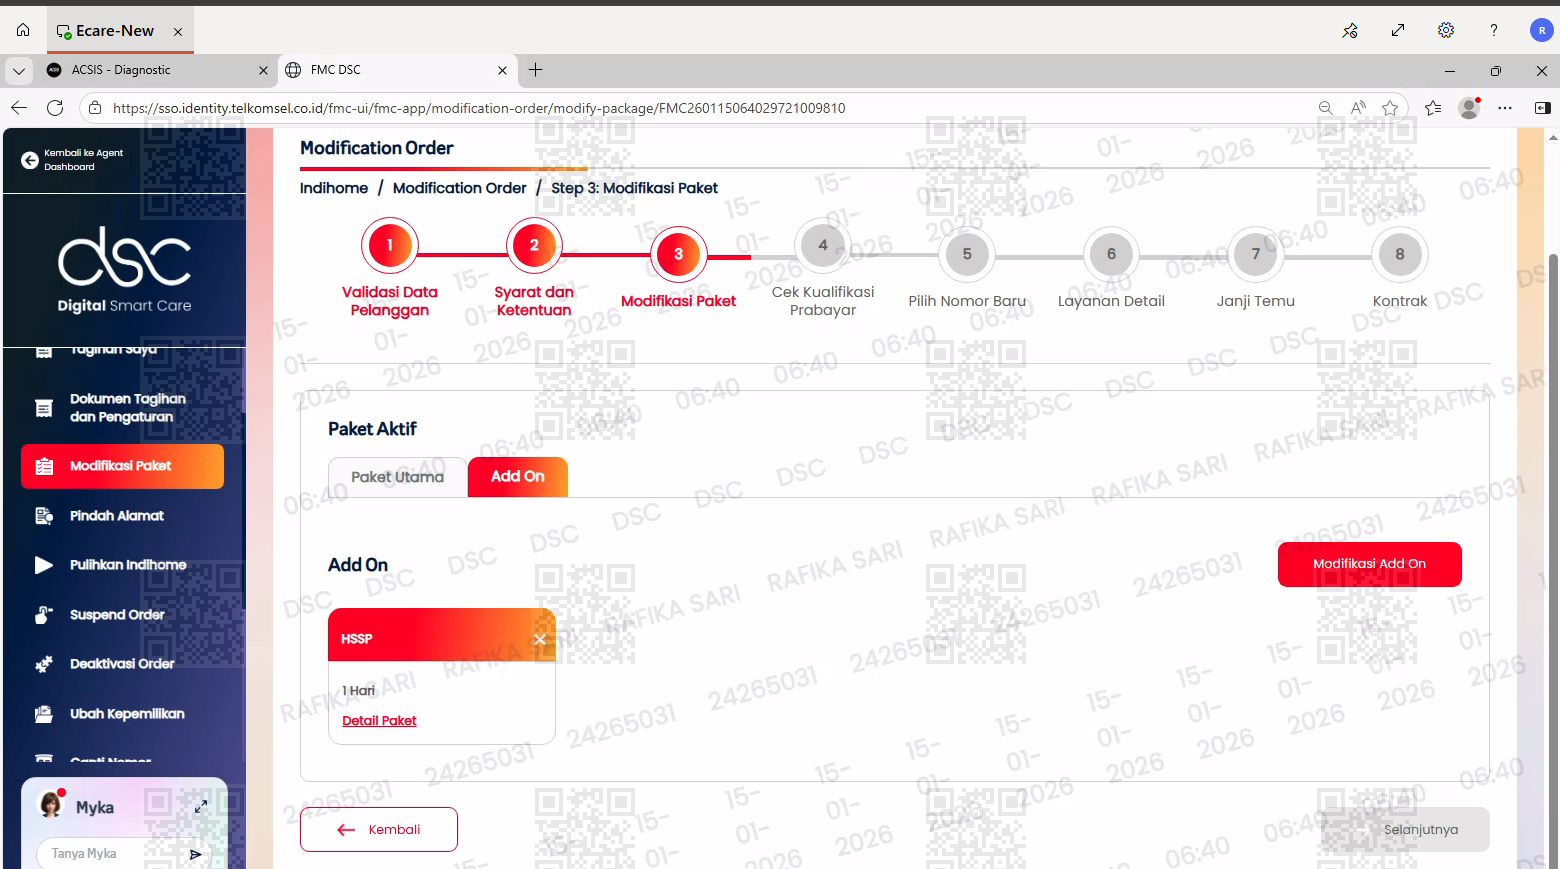Reload the page
The height and width of the screenshot is (869, 1560).
(55, 108)
